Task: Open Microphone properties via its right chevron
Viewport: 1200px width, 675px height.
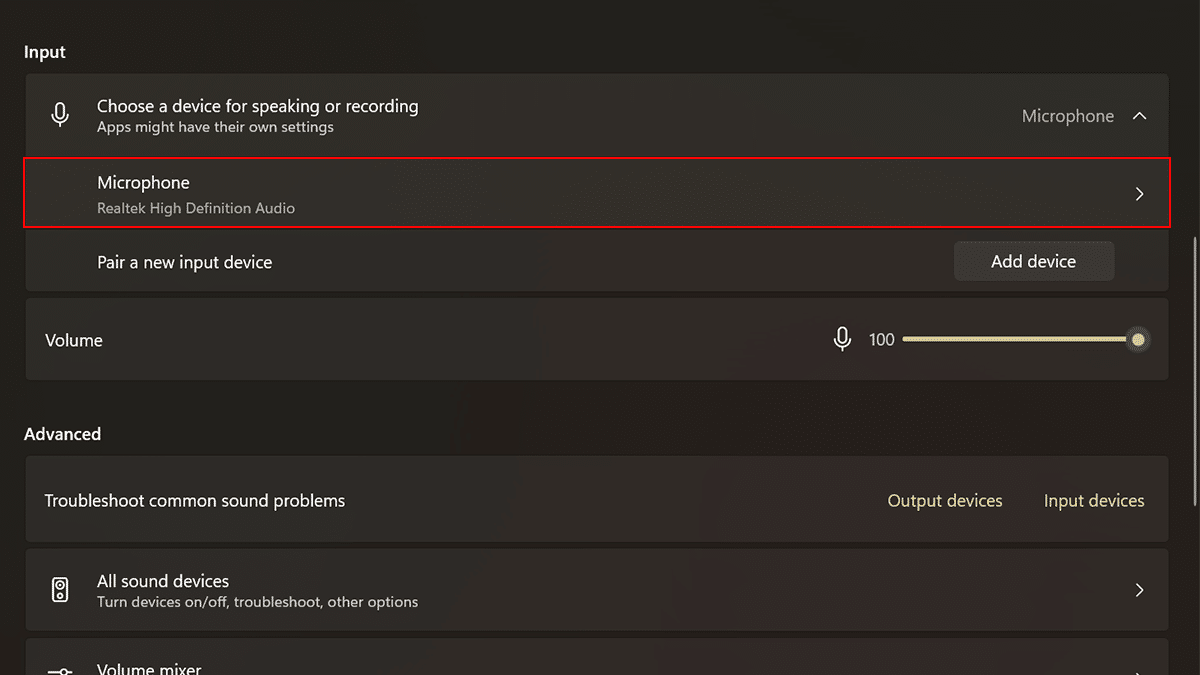Action: (1139, 194)
